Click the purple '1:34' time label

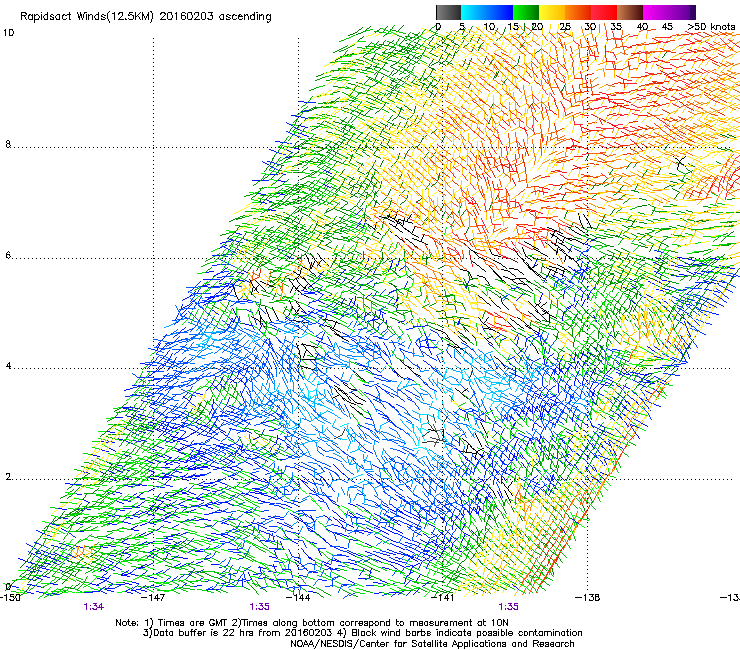click(x=93, y=607)
